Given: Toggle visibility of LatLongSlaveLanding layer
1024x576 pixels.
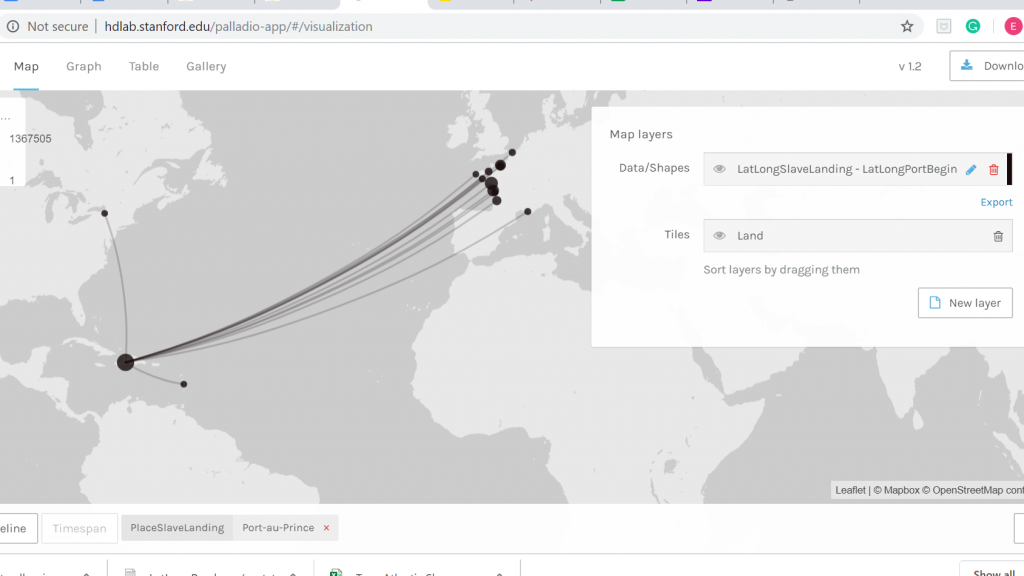Looking at the screenshot, I should (719, 170).
